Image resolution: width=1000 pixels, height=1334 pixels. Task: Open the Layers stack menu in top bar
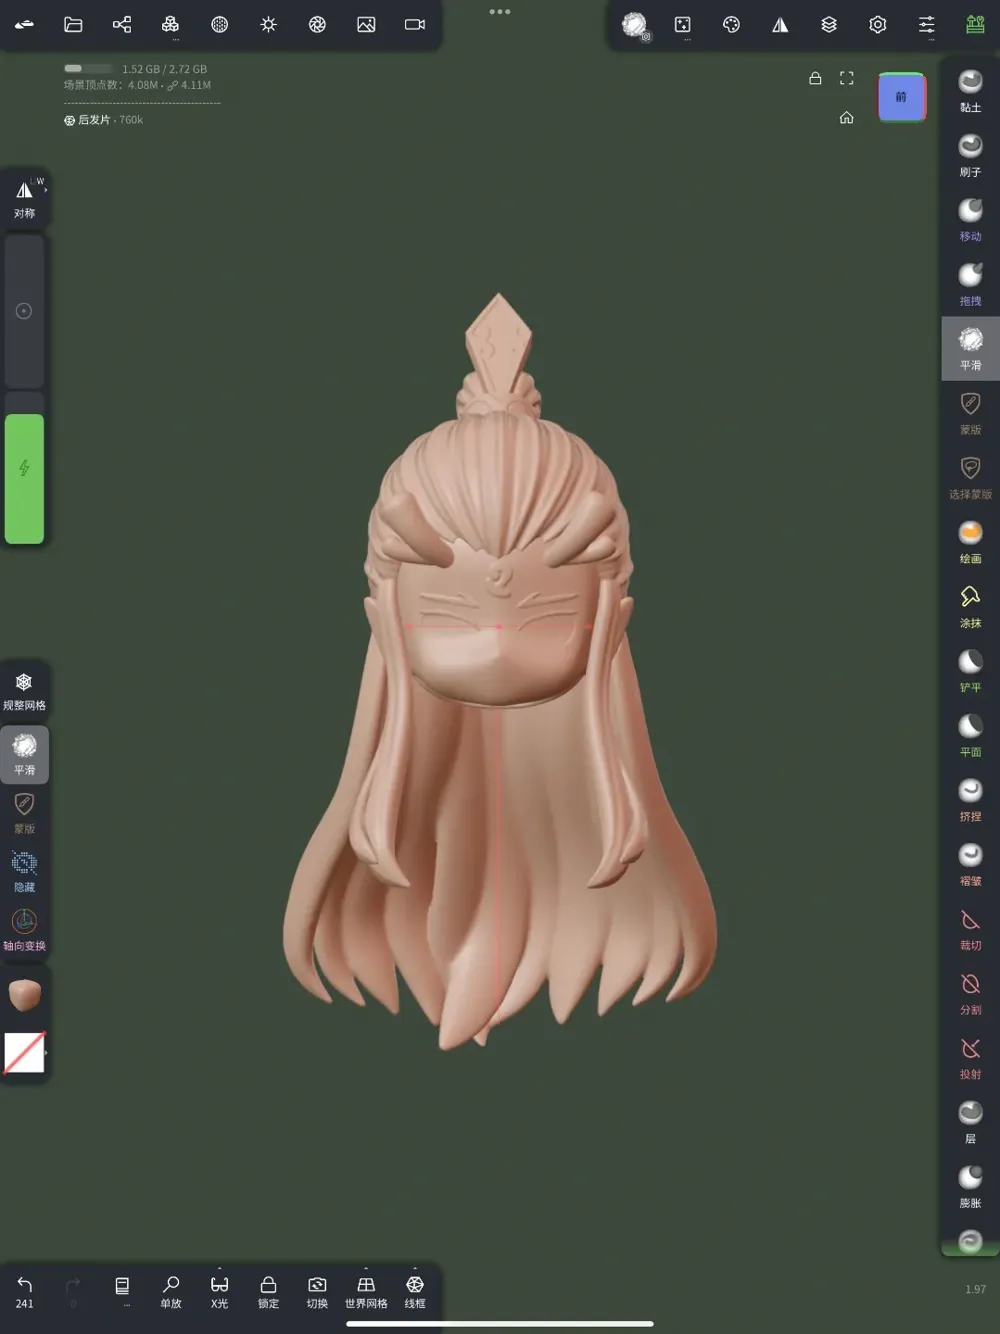pyautogui.click(x=829, y=25)
